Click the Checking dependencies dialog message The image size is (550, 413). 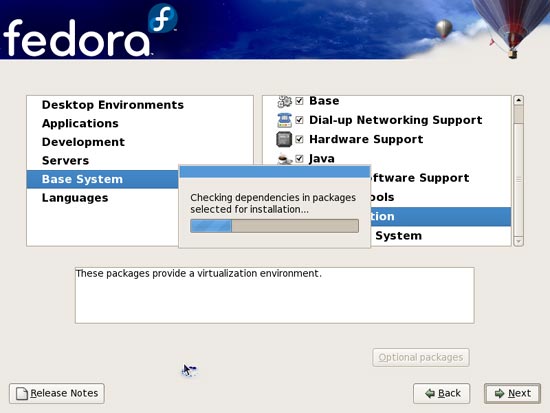tap(273, 204)
